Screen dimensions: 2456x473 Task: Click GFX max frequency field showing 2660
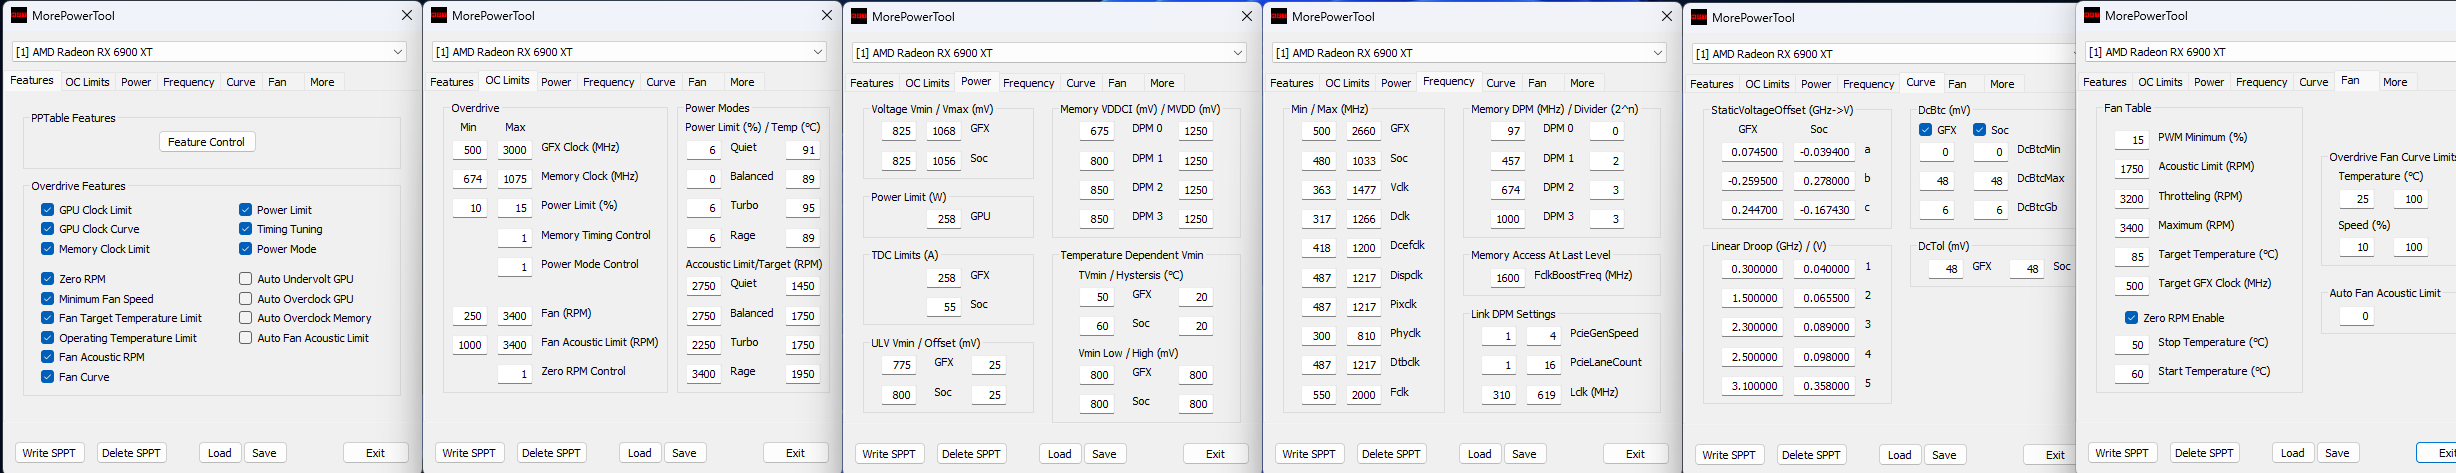1363,131
